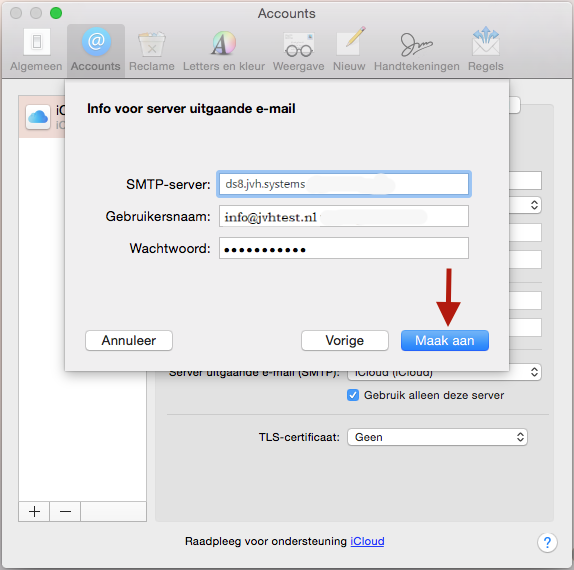Follow the iCloud support link
574x570 pixels.
pos(367,541)
